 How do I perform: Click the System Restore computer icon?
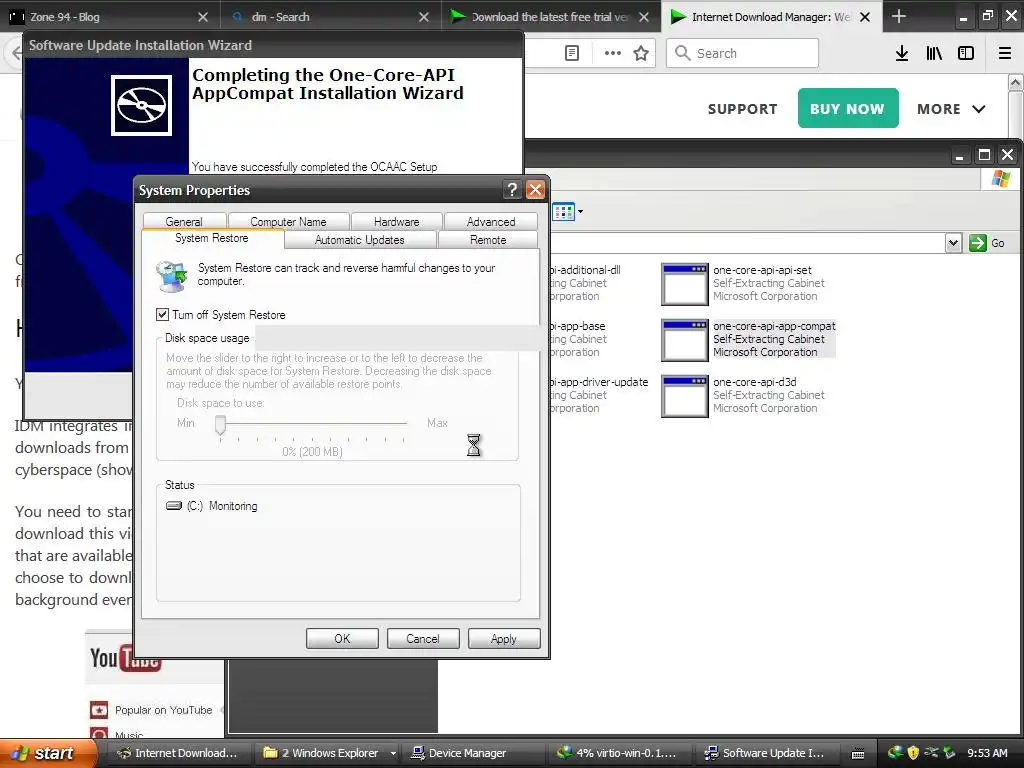[x=172, y=275]
